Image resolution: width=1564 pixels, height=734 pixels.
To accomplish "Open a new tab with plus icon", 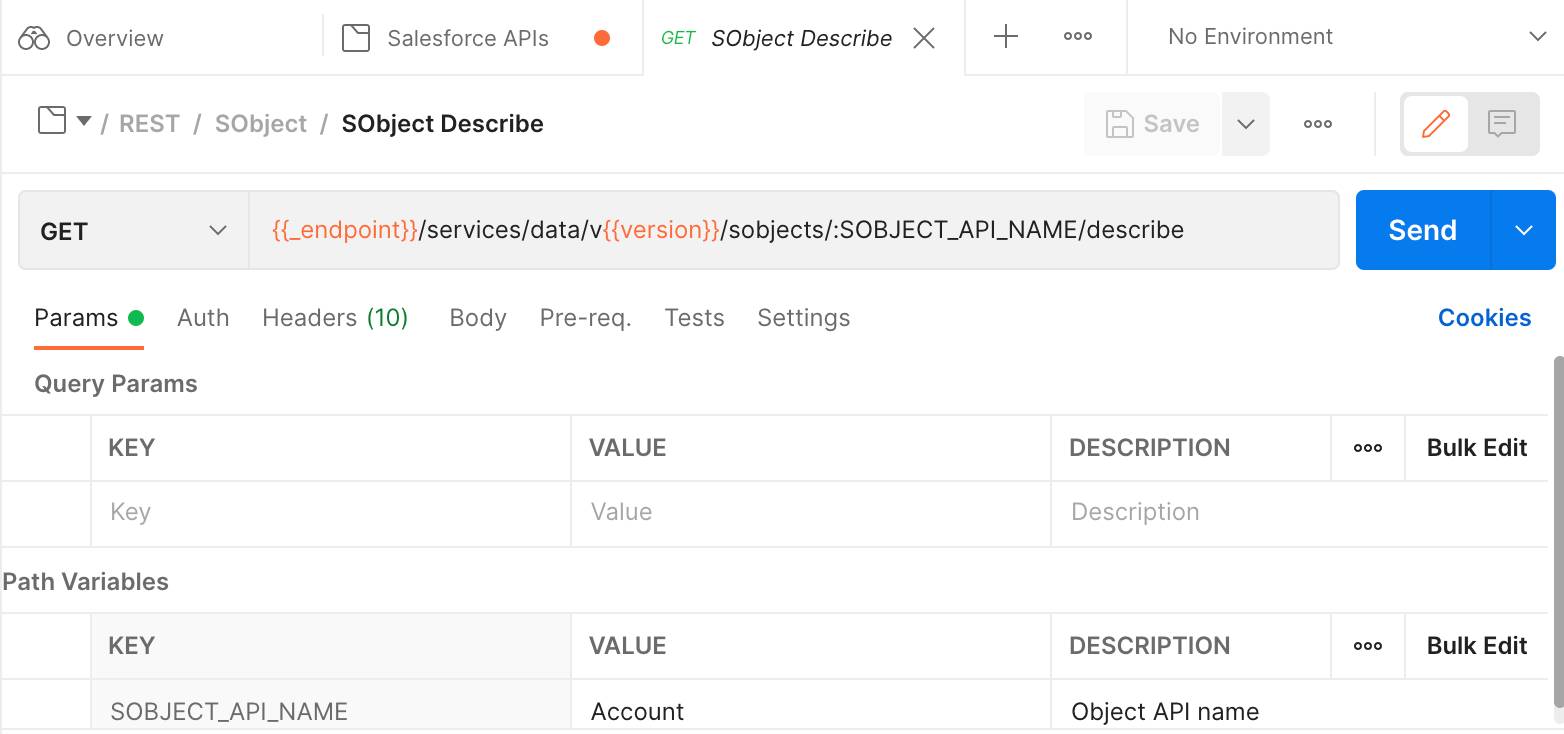I will (1005, 38).
